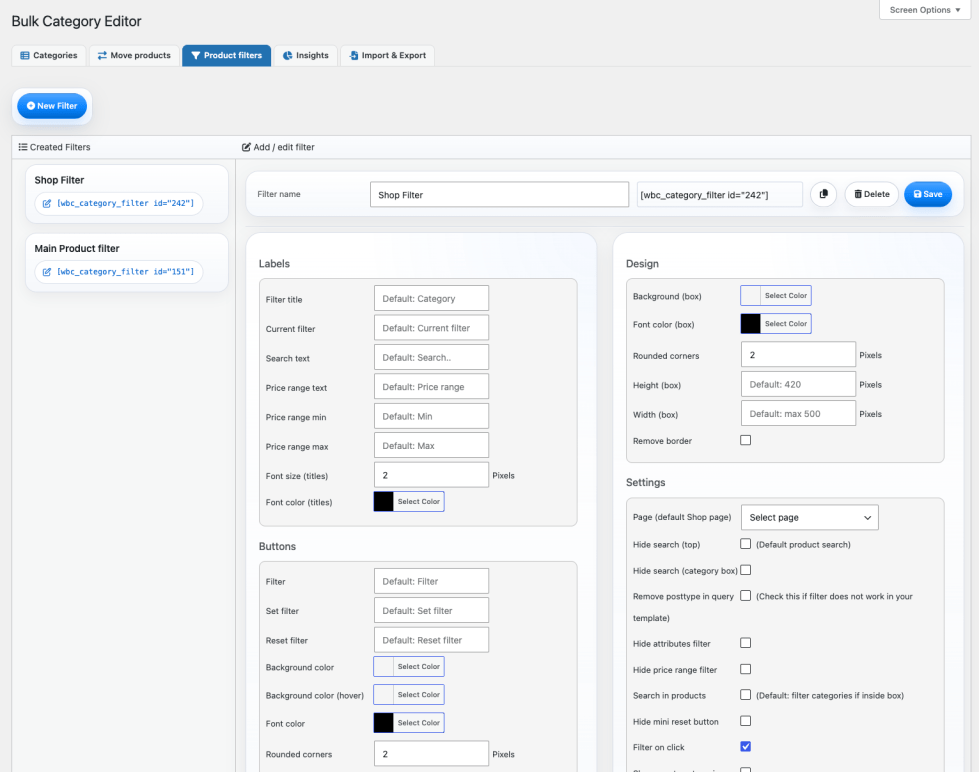Open the Select page dropdown

coord(810,517)
